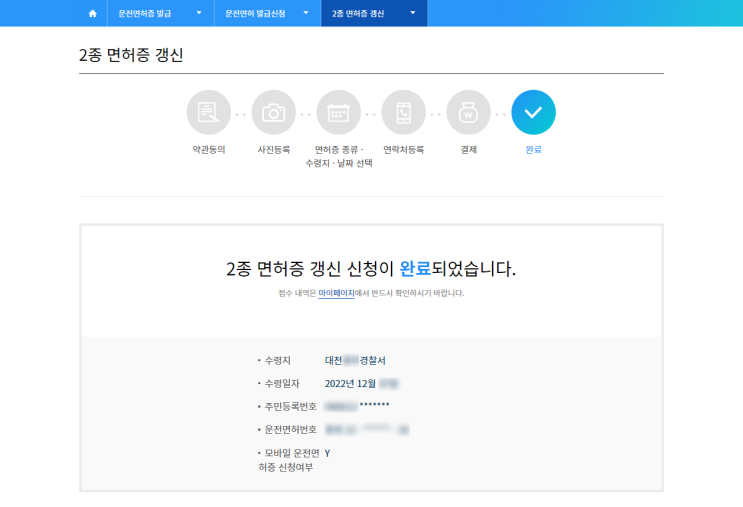Viewport: 743px width, 507px height.
Task: Open the 운전면허증 발급 menu
Action: [x=161, y=13]
